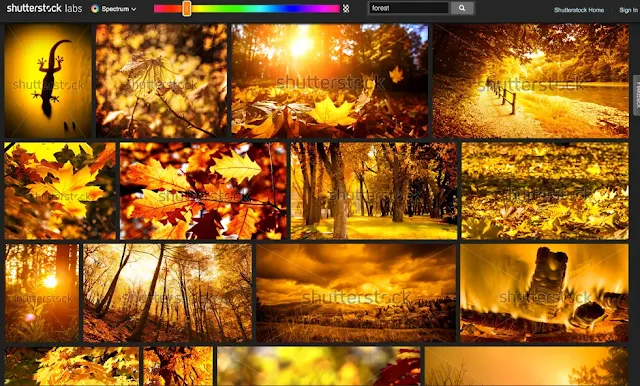Click the magnifying glass search button
Viewport: 640px width, 386px height.
462,8
